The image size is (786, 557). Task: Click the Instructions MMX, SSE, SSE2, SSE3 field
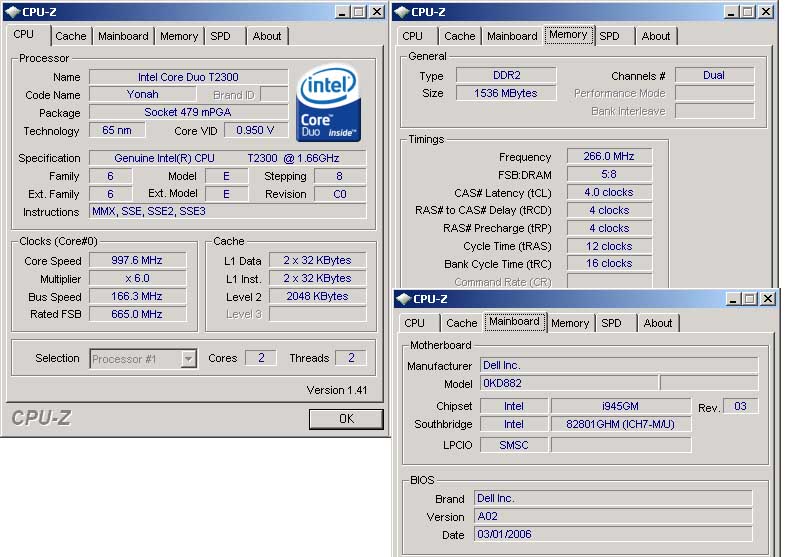[x=228, y=211]
